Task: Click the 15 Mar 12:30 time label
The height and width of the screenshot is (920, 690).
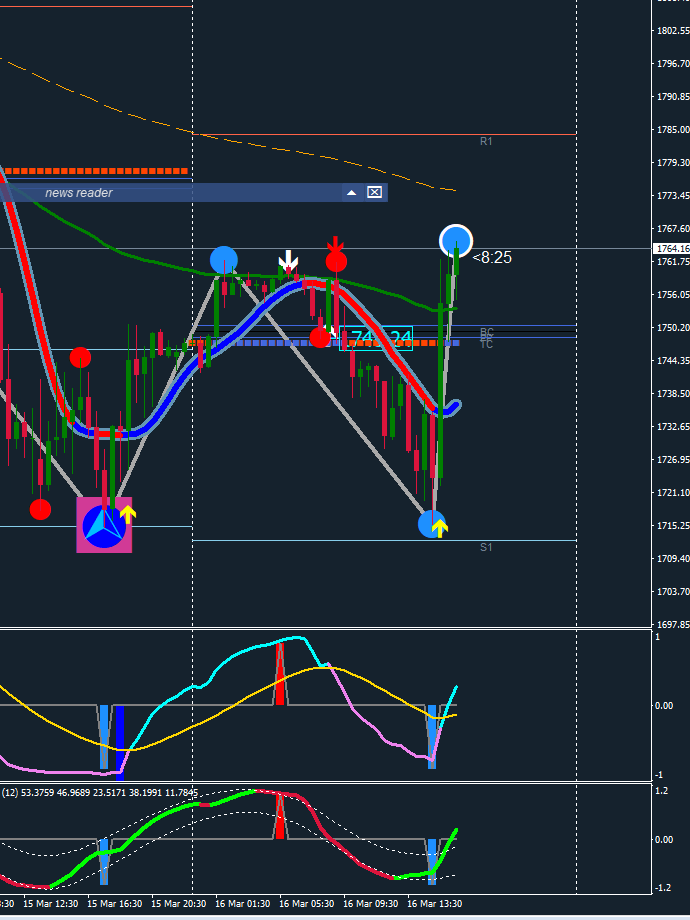Action: pos(50,904)
